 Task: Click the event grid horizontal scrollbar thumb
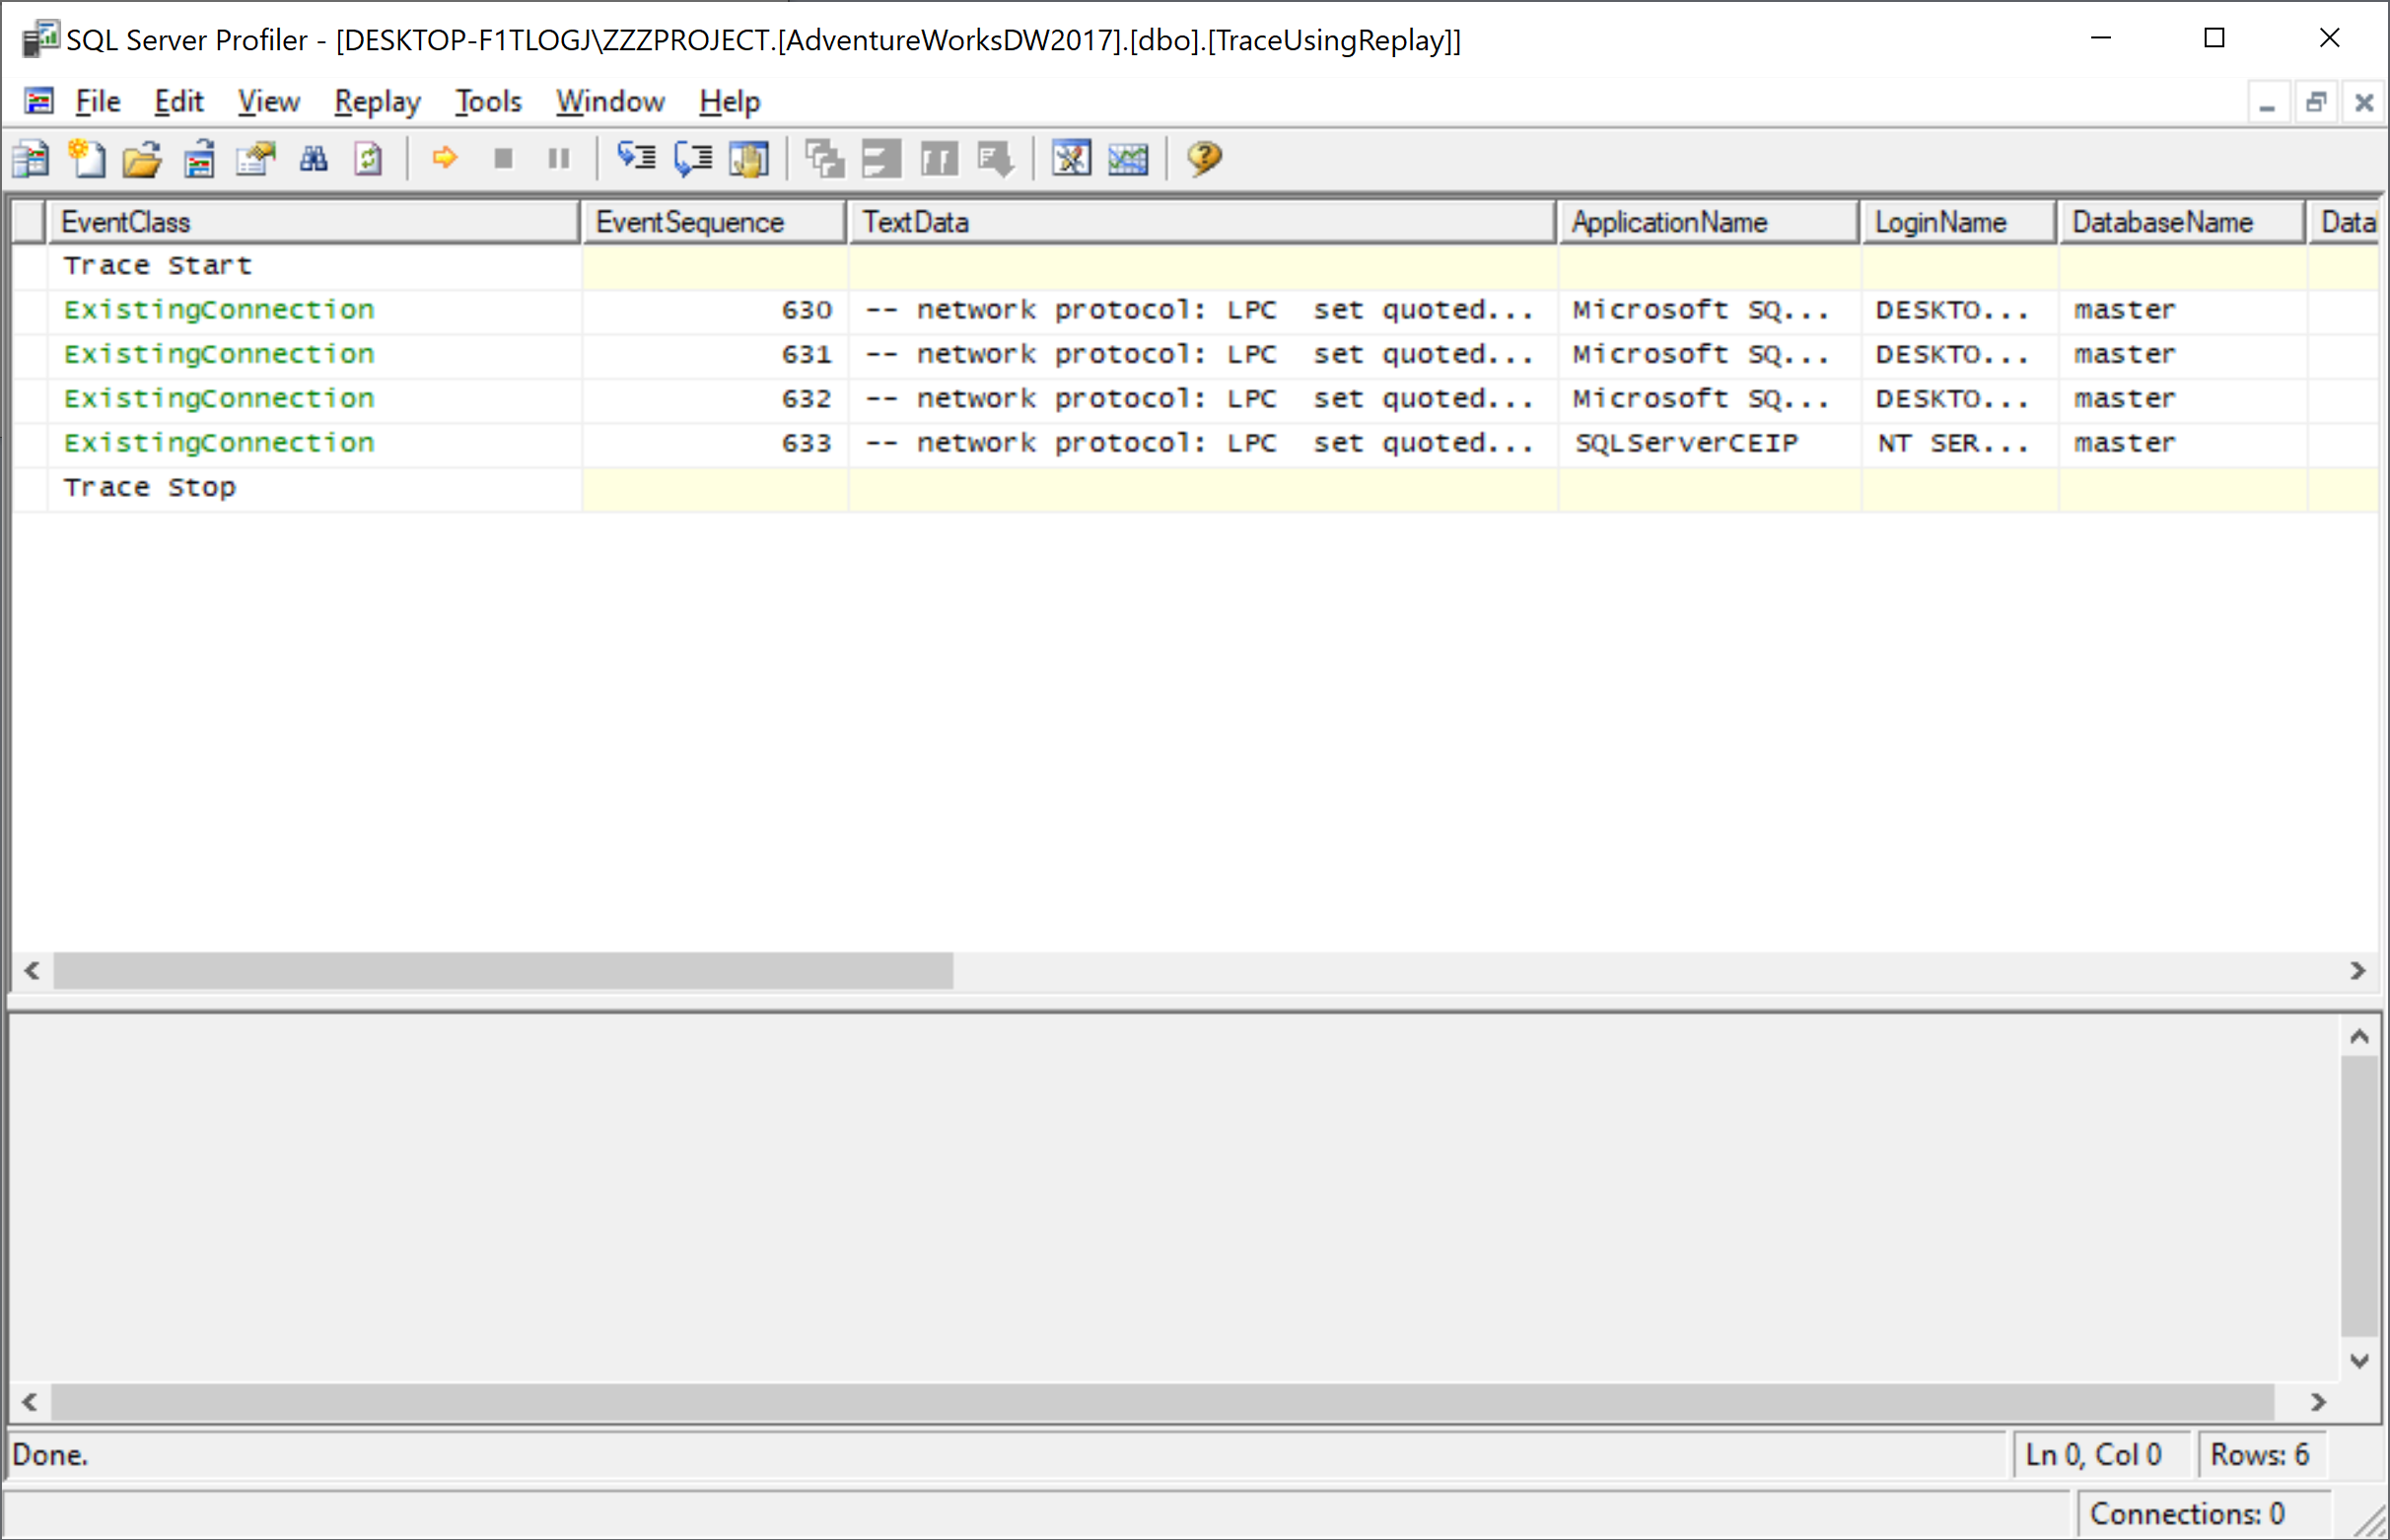502,970
